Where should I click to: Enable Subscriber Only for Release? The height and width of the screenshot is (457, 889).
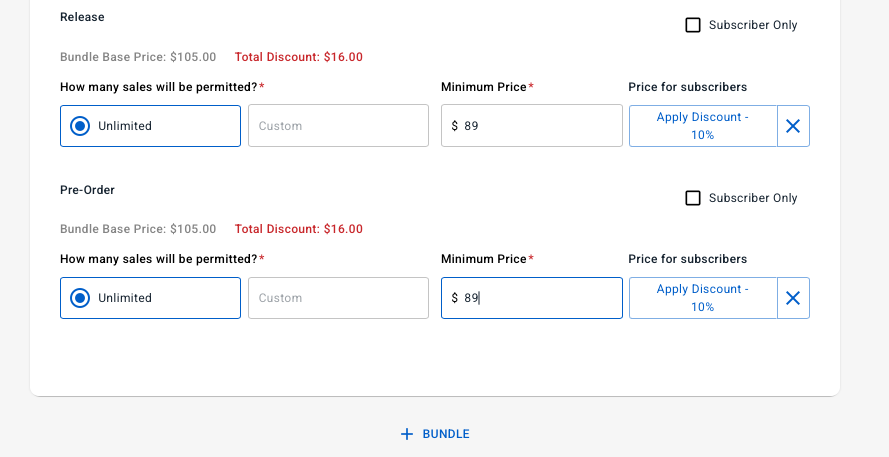click(693, 25)
